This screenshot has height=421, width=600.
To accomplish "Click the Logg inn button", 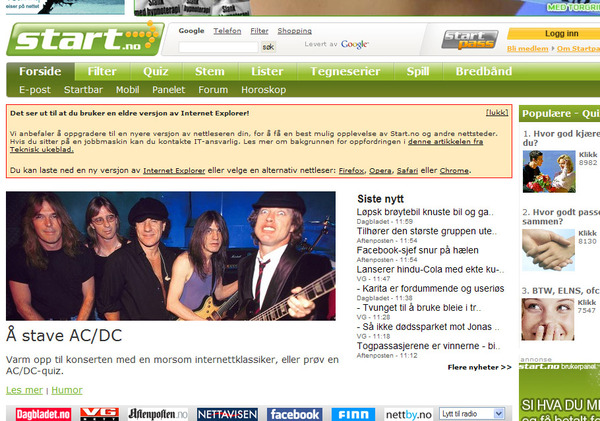I will point(554,34).
